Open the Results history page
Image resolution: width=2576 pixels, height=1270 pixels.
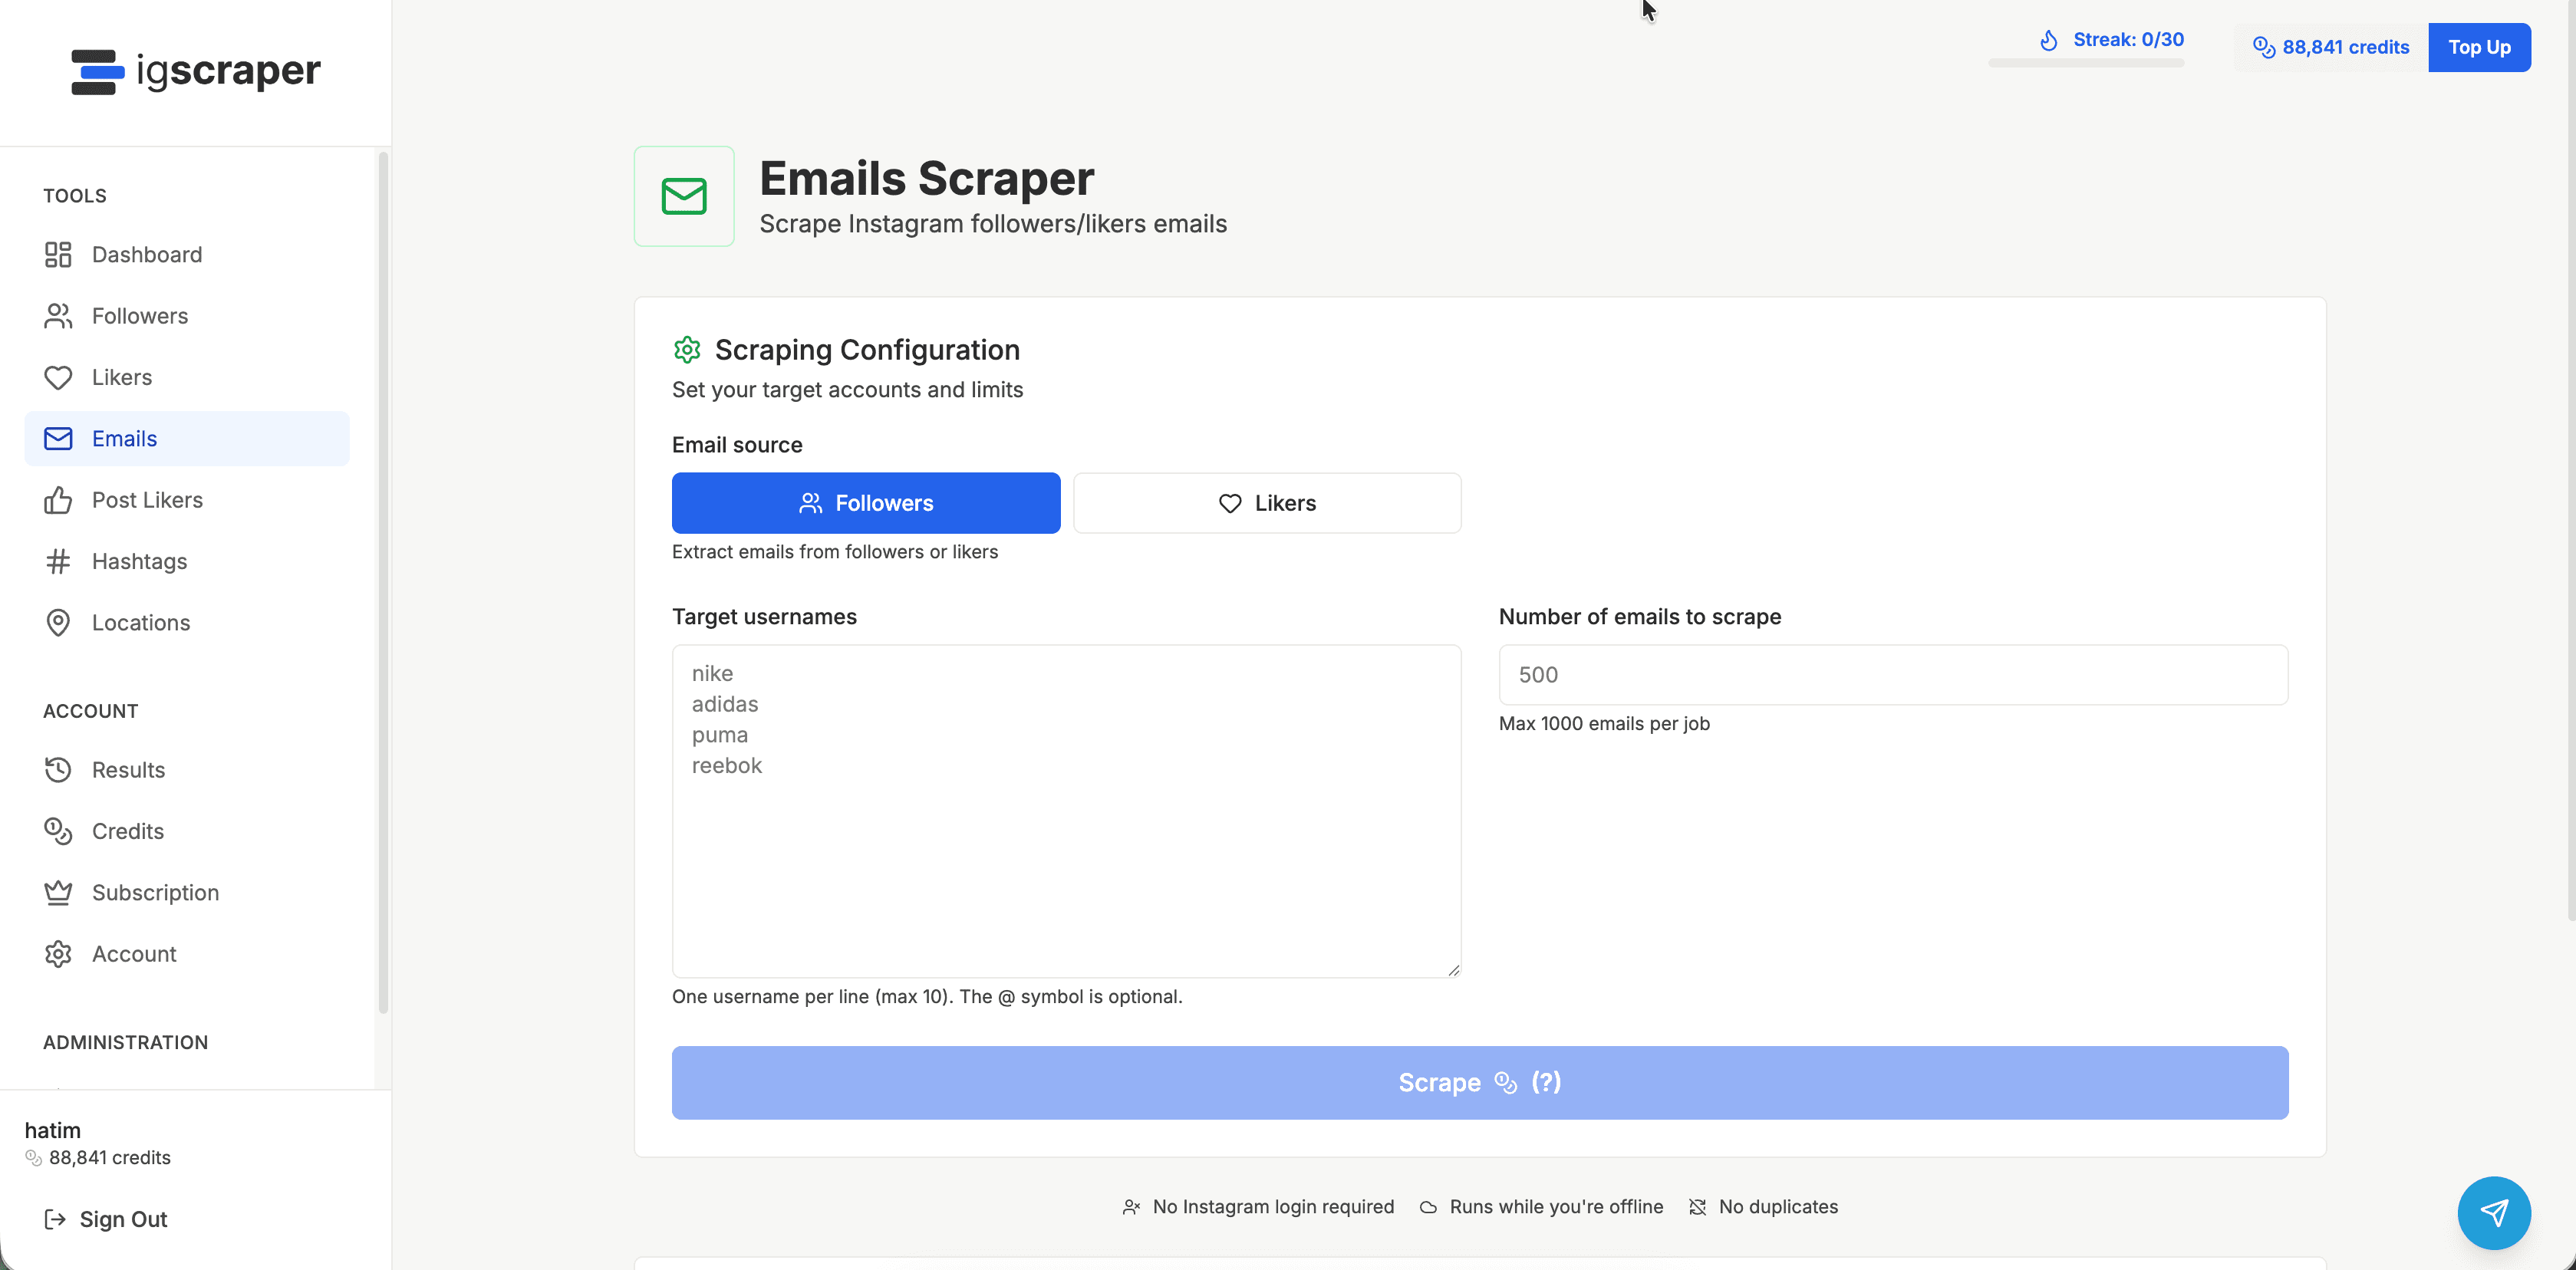point(129,769)
